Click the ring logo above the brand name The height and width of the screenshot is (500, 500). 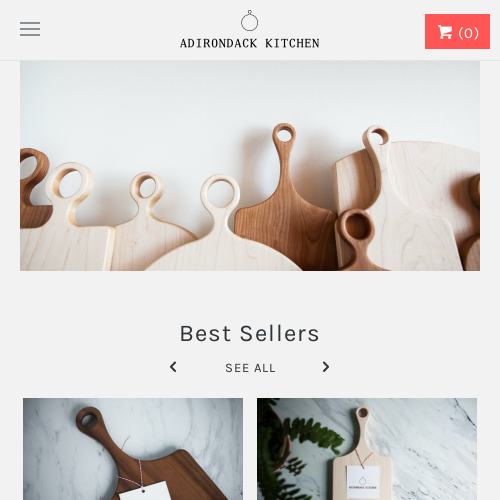250,20
